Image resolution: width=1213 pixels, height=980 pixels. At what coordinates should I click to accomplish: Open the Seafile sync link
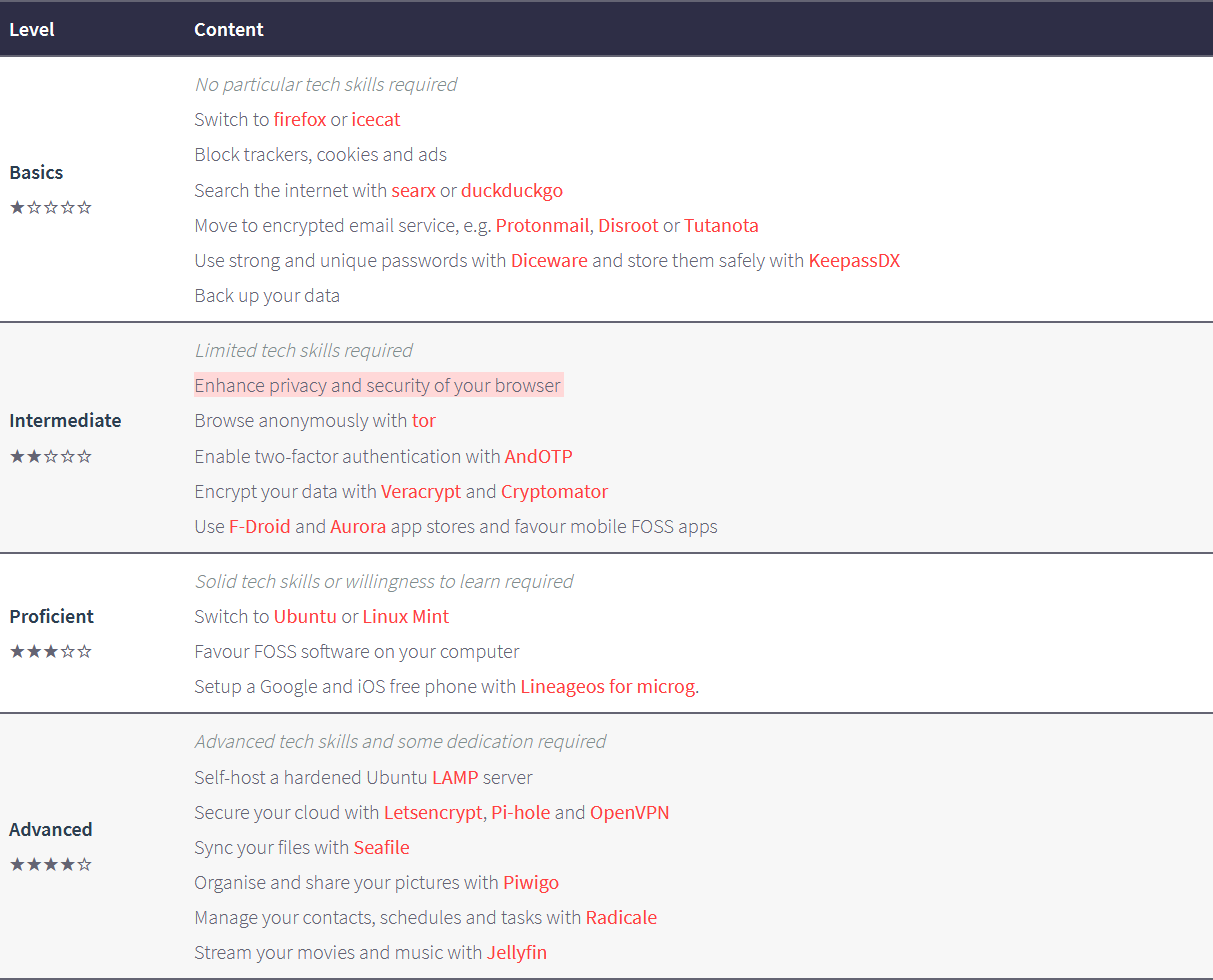tap(382, 847)
